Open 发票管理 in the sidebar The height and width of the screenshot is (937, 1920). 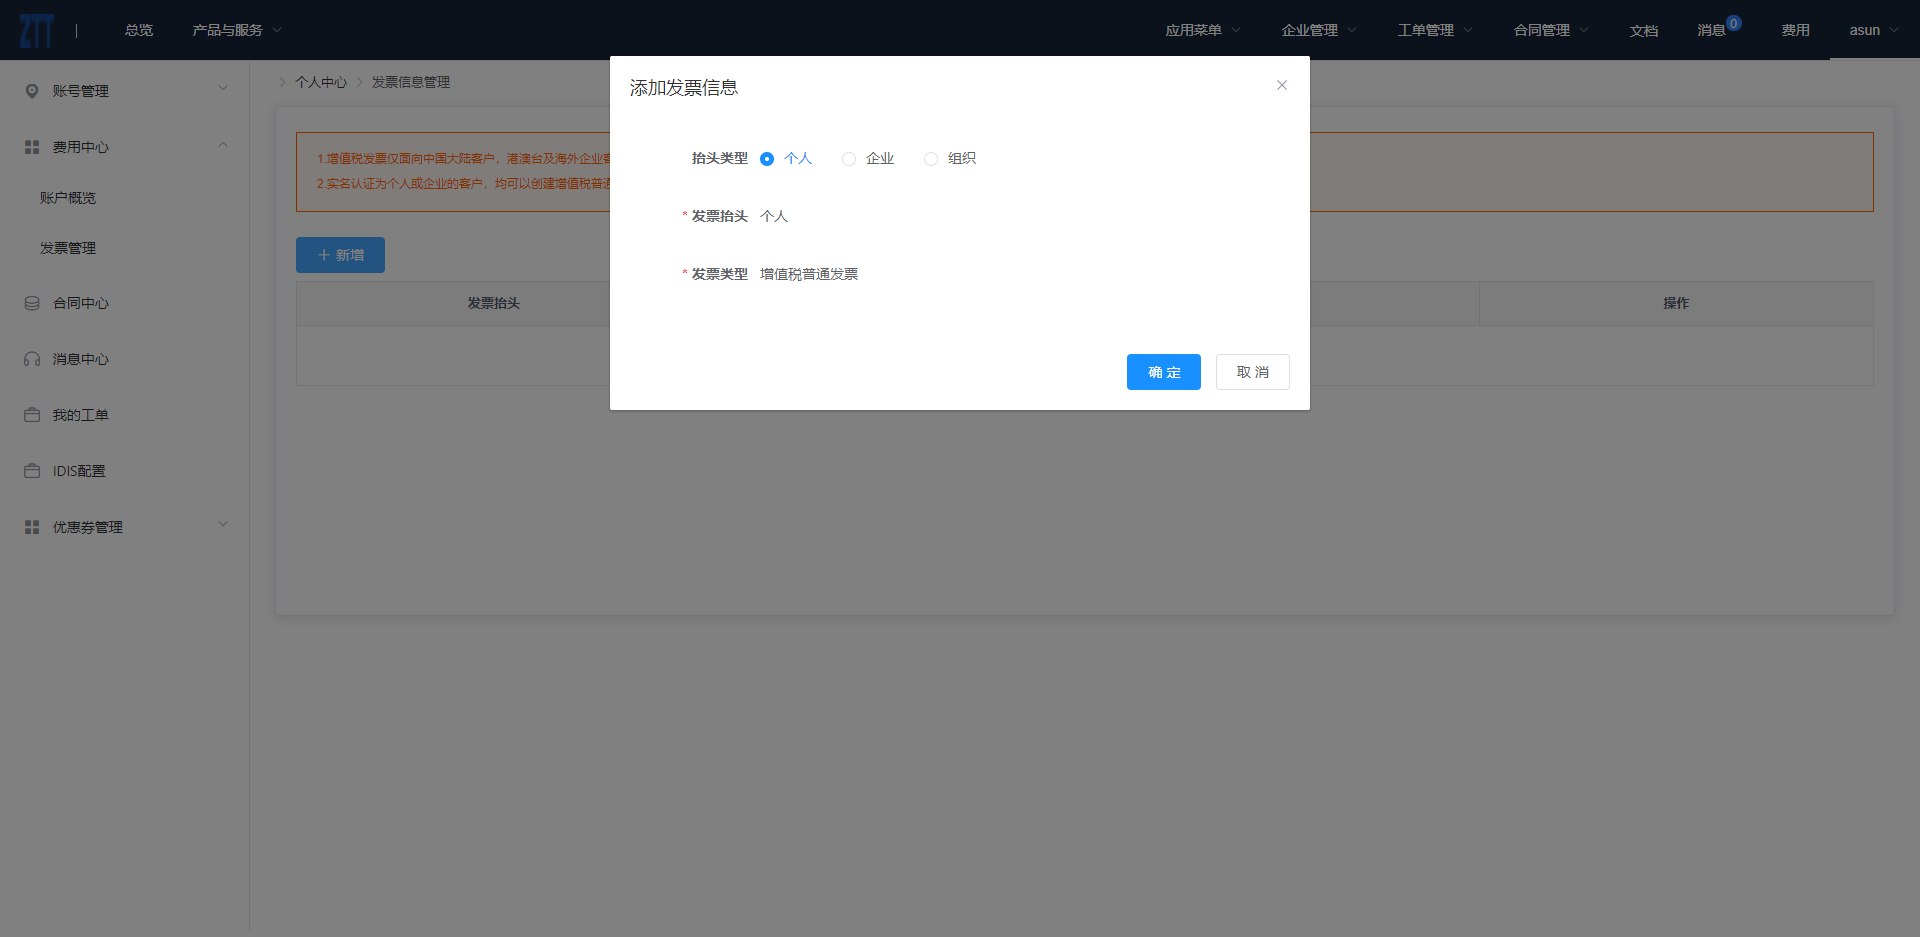(x=68, y=248)
